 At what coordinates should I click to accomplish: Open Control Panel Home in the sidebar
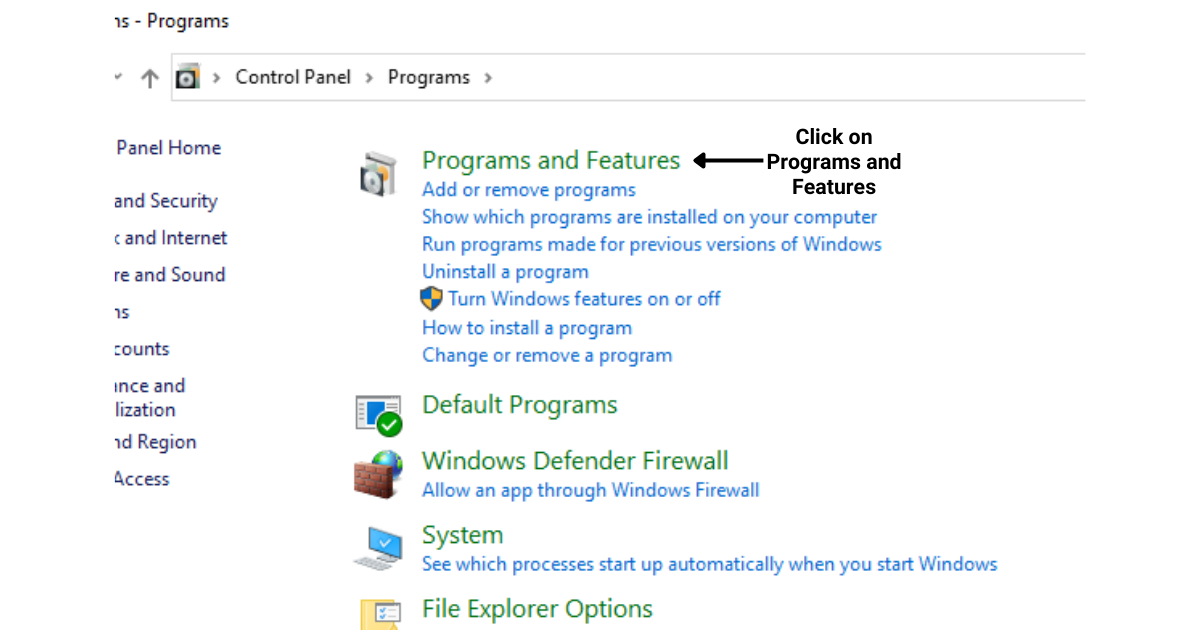(167, 148)
